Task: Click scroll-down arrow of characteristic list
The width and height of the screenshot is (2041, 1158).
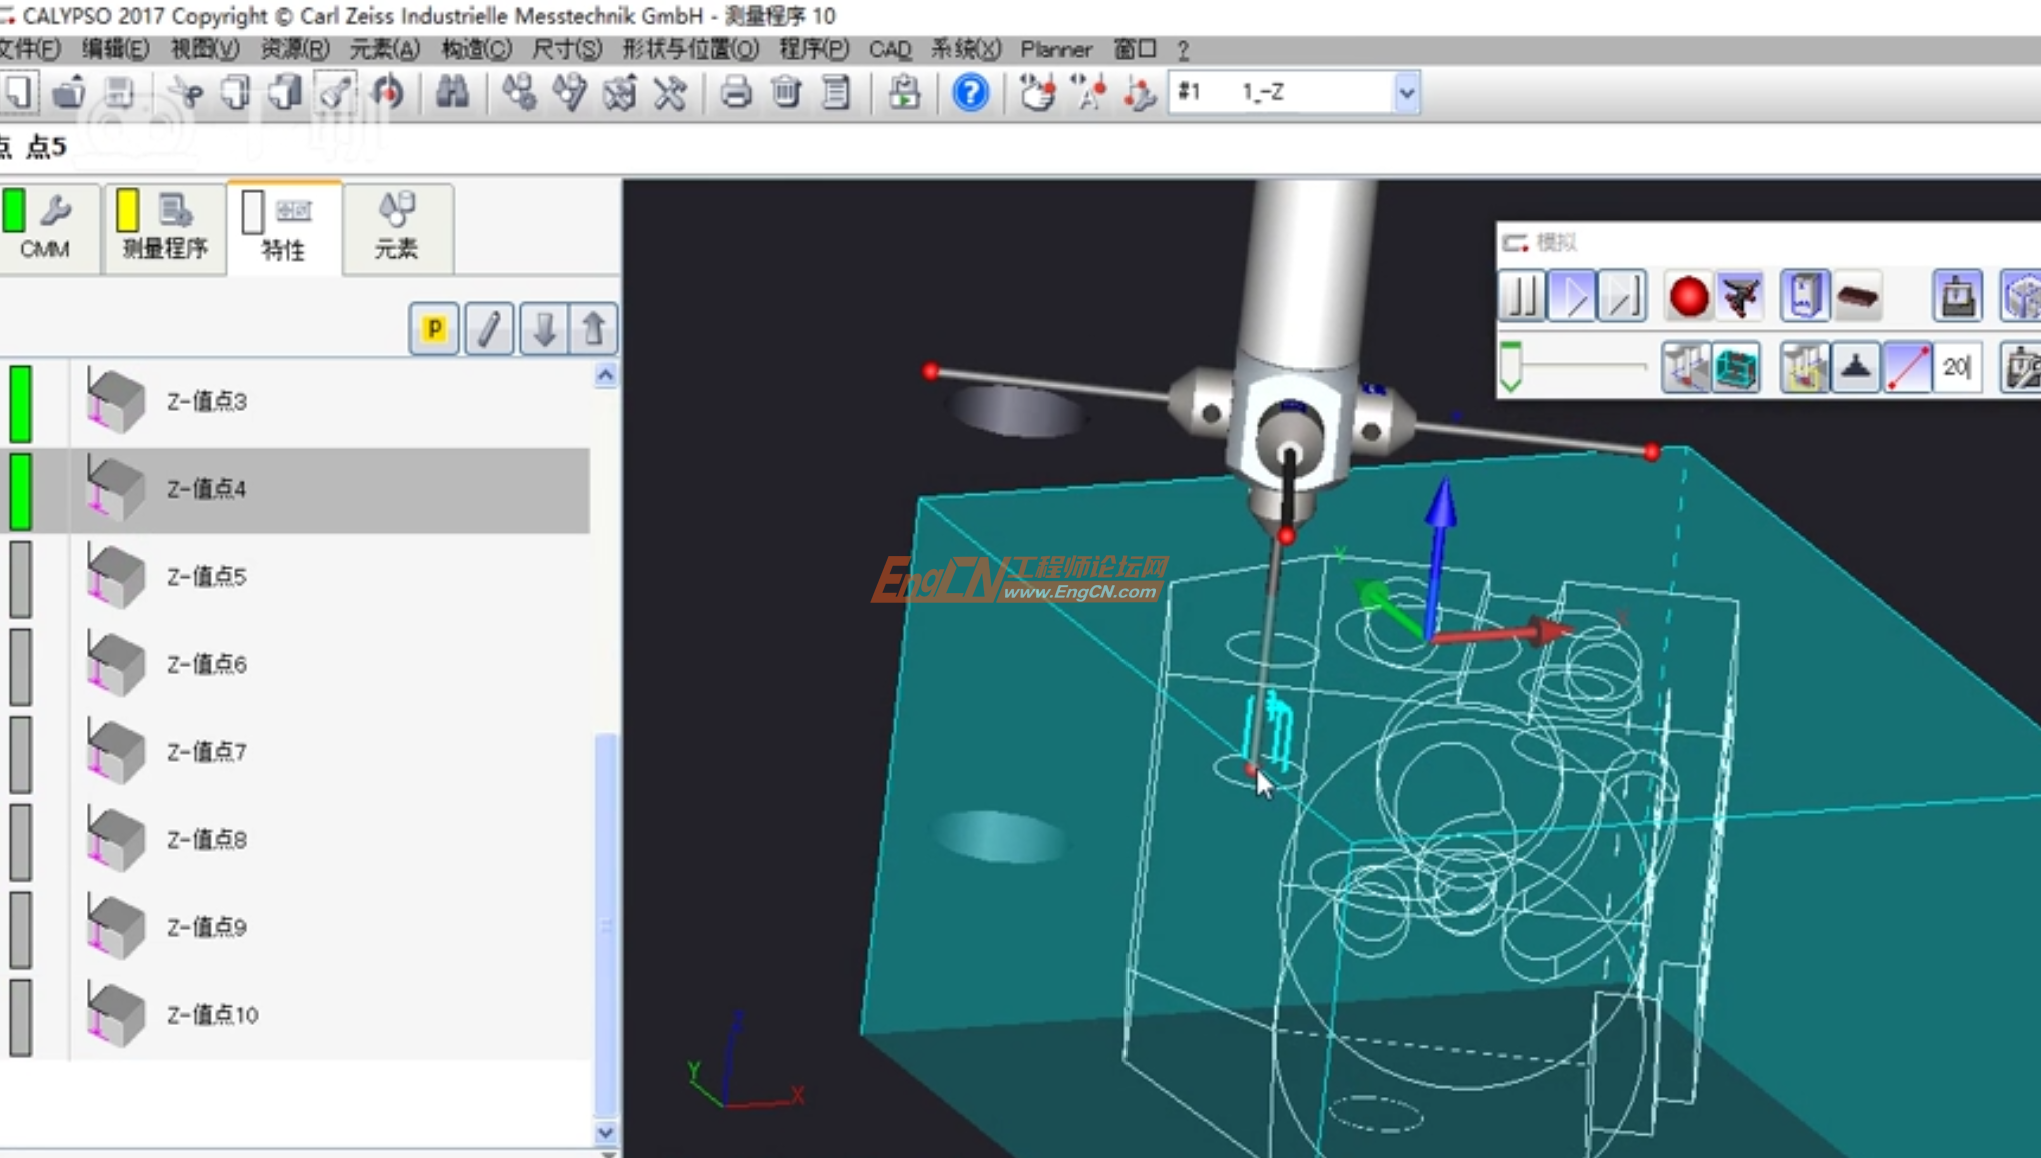Action: pos(605,1132)
